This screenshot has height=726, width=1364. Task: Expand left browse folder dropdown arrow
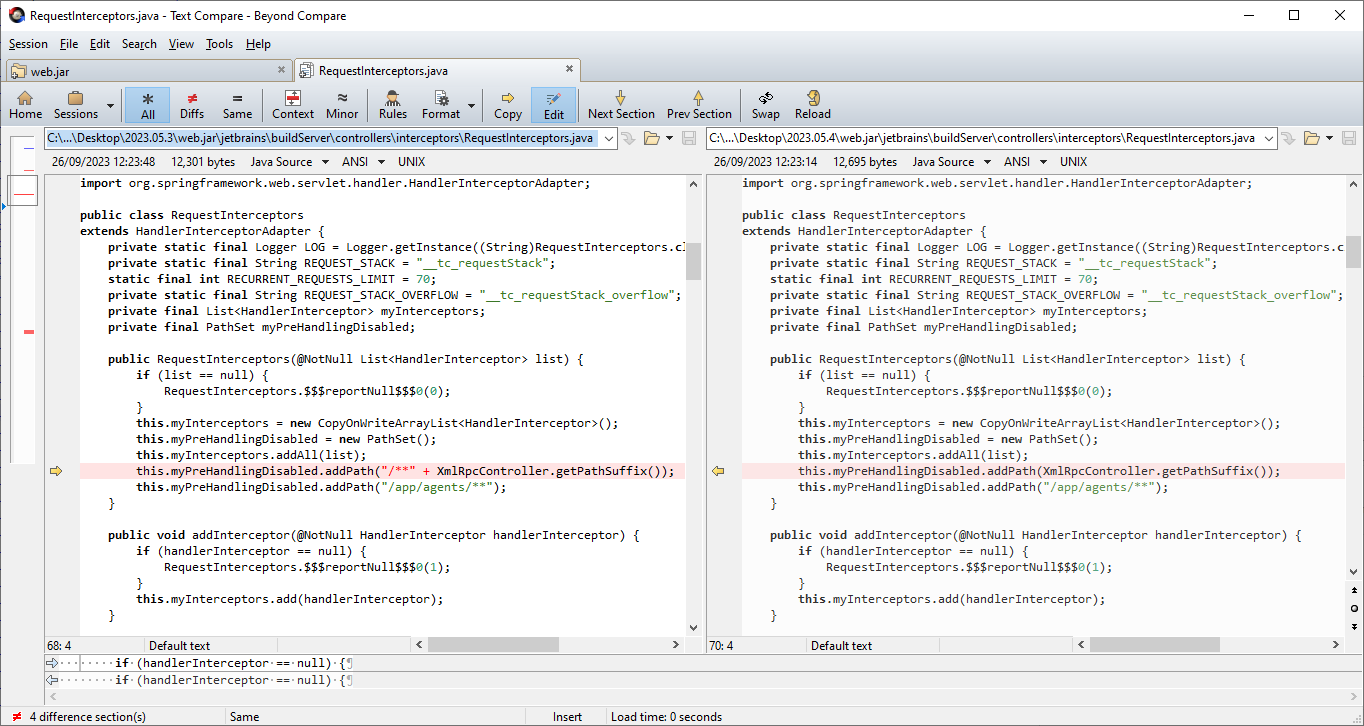(x=669, y=138)
